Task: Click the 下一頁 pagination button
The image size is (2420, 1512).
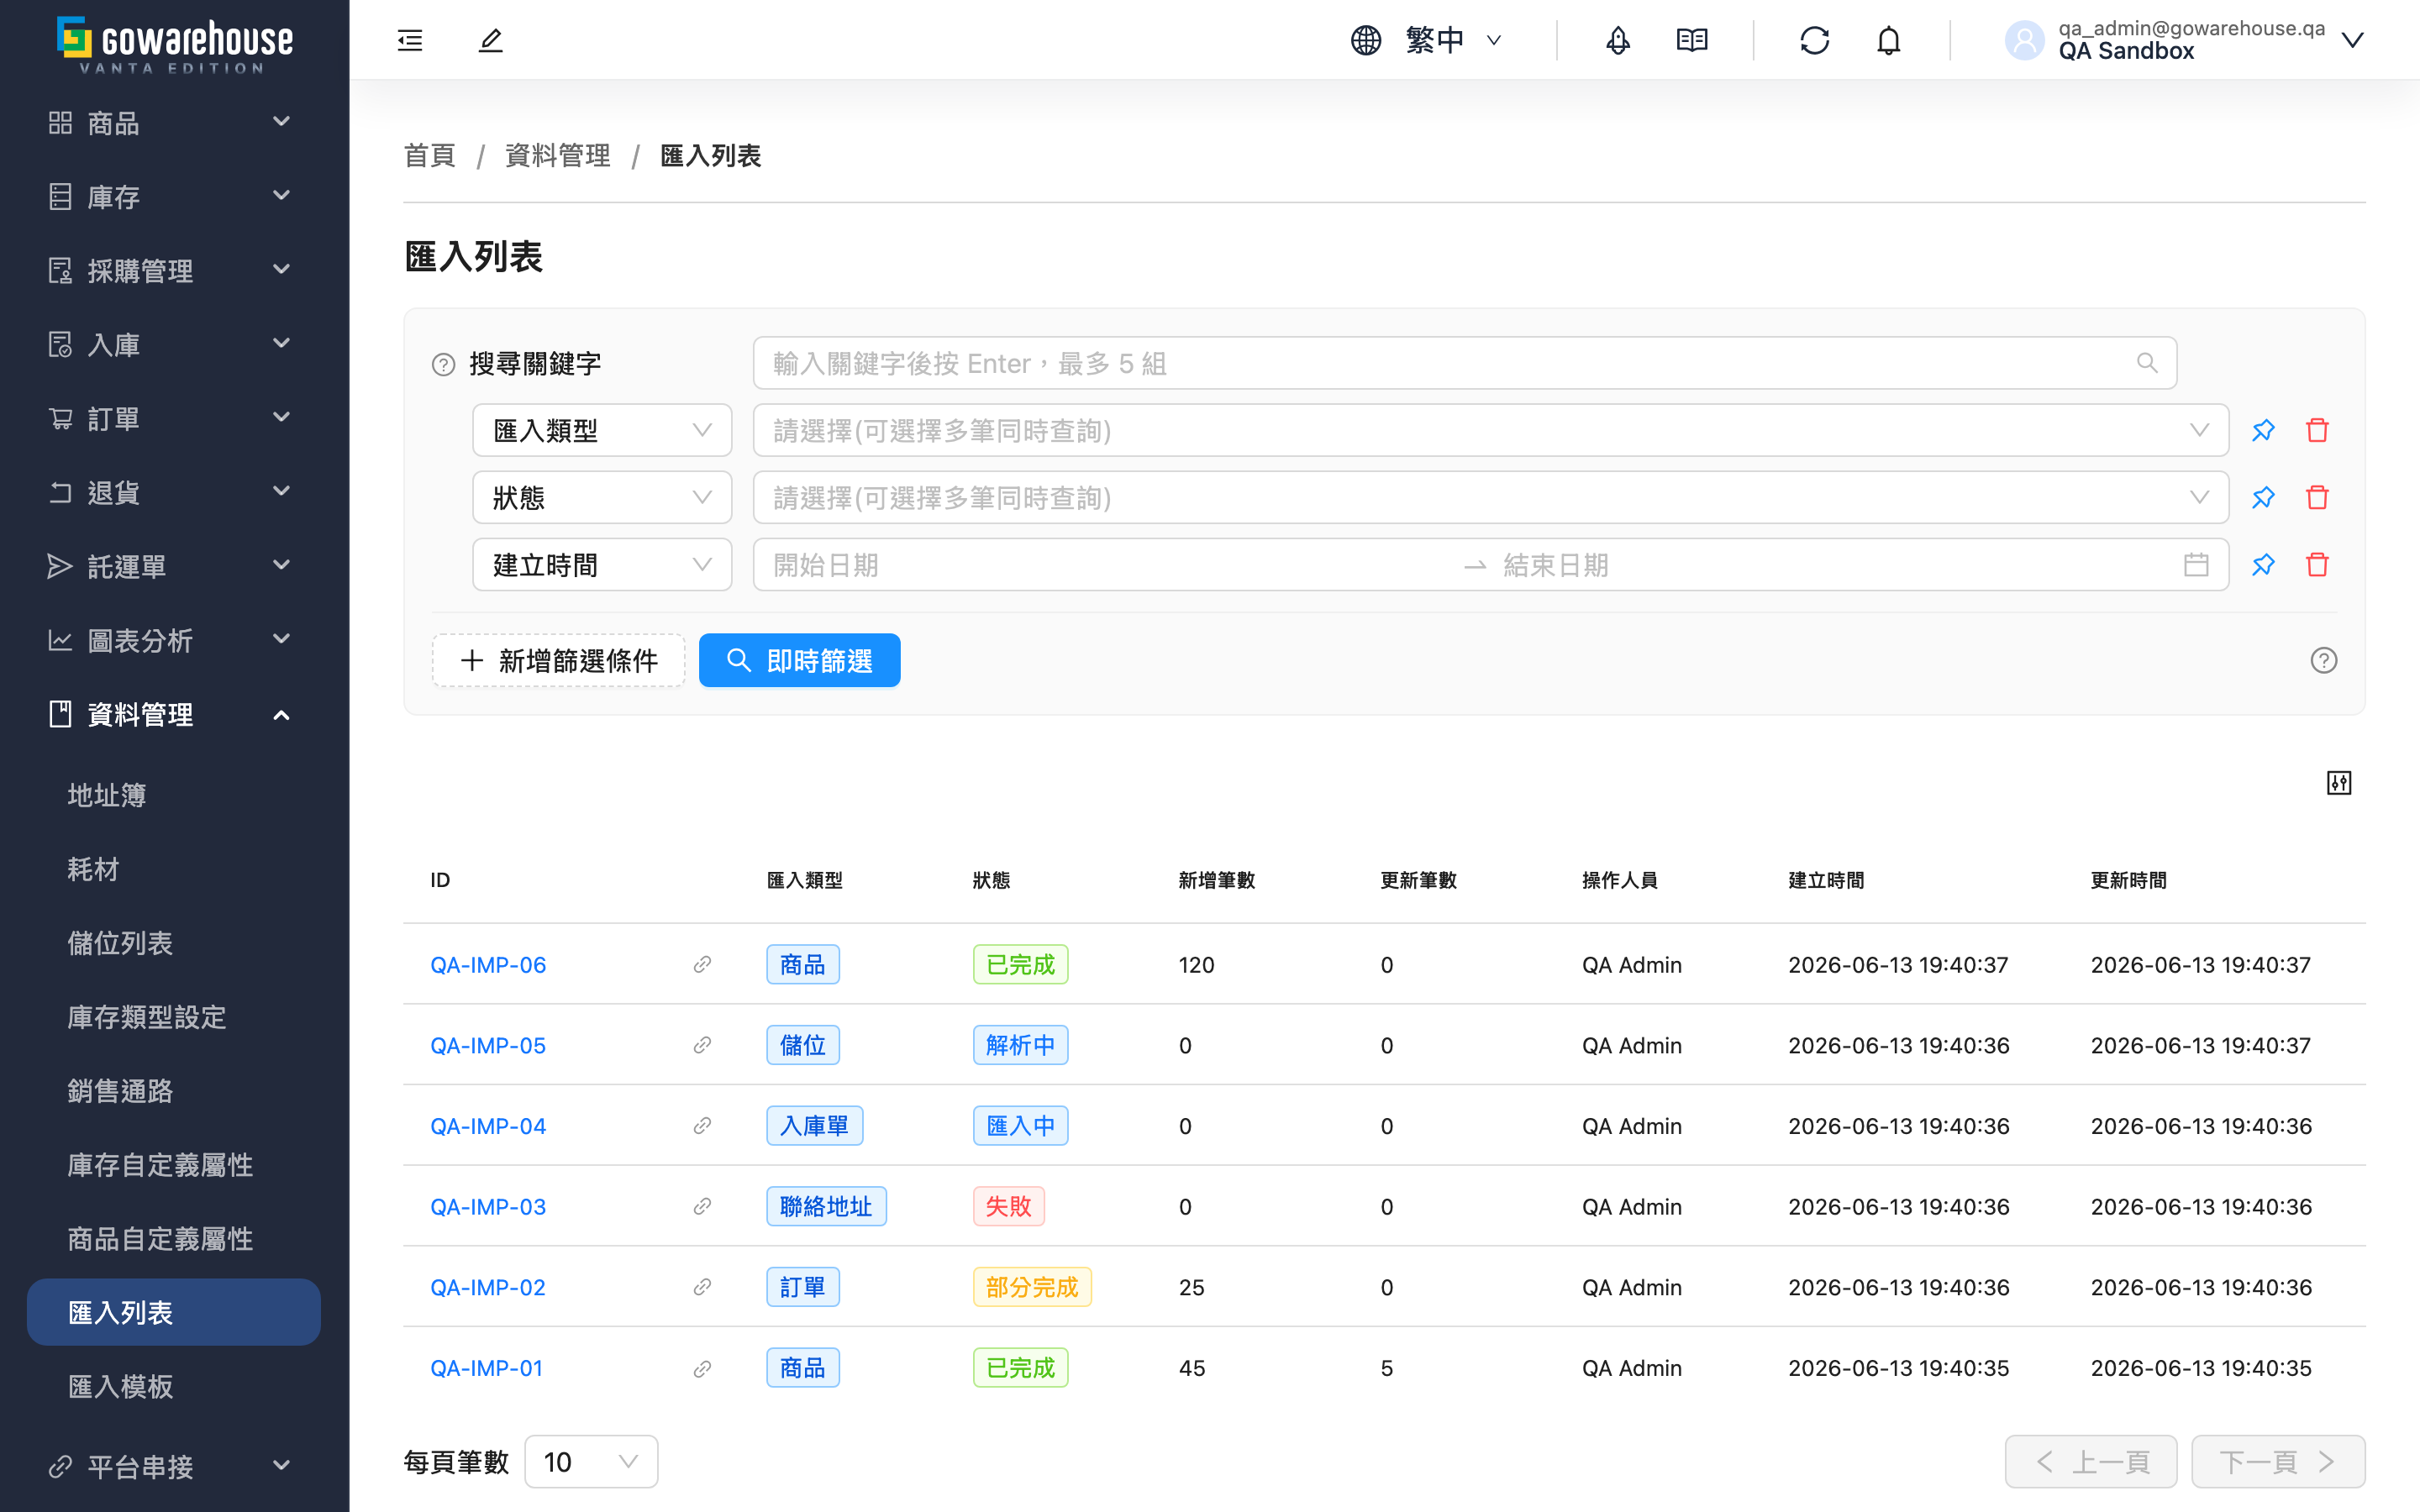Action: click(2278, 1462)
